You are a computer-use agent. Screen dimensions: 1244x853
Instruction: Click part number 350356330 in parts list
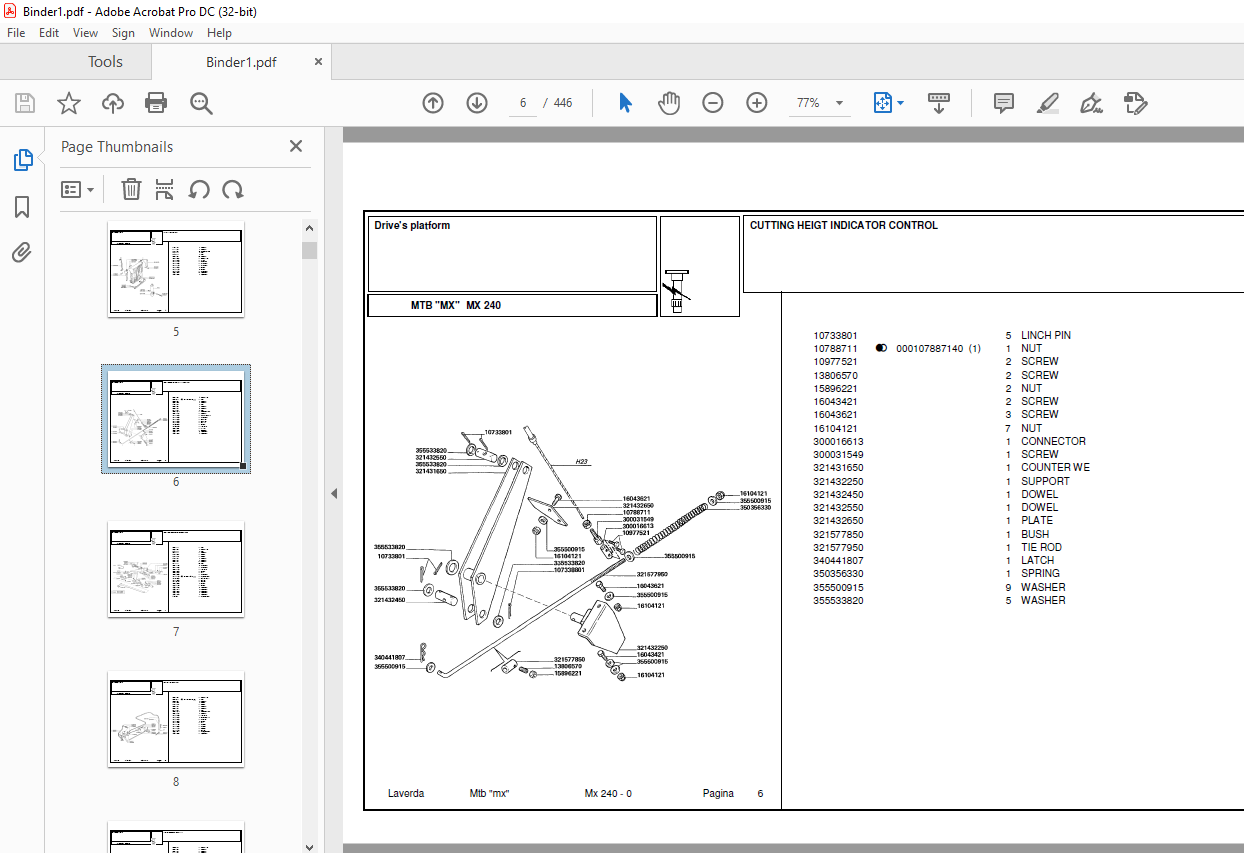click(x=838, y=574)
